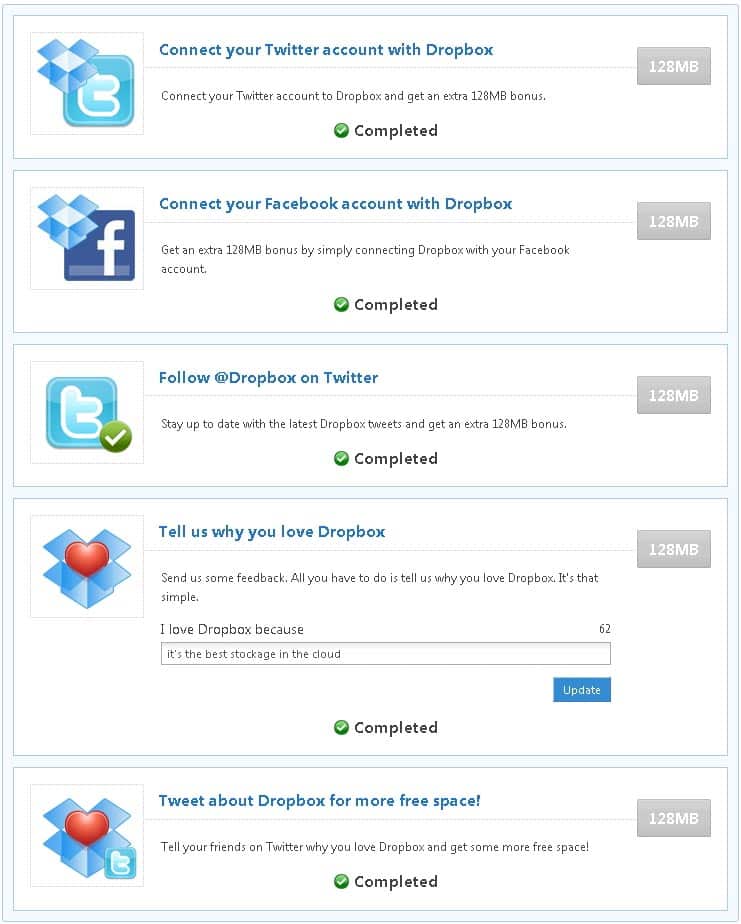Click the Dropbox Facebook connect icon

(x=87, y=238)
